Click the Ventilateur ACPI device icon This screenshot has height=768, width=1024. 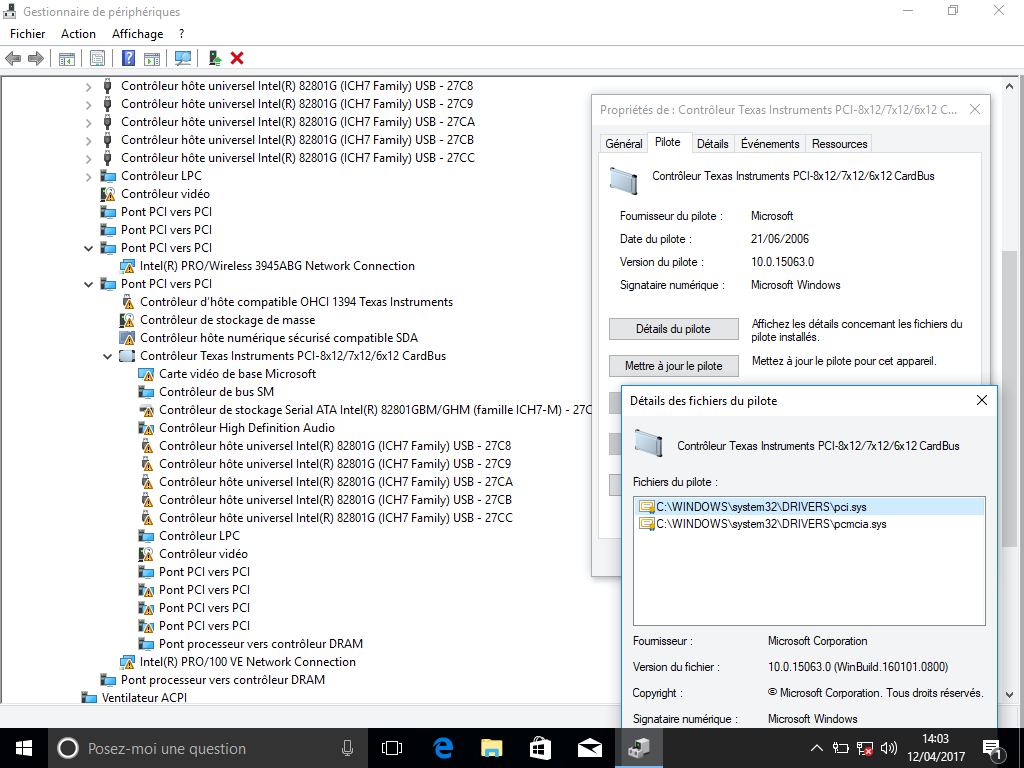coord(89,698)
